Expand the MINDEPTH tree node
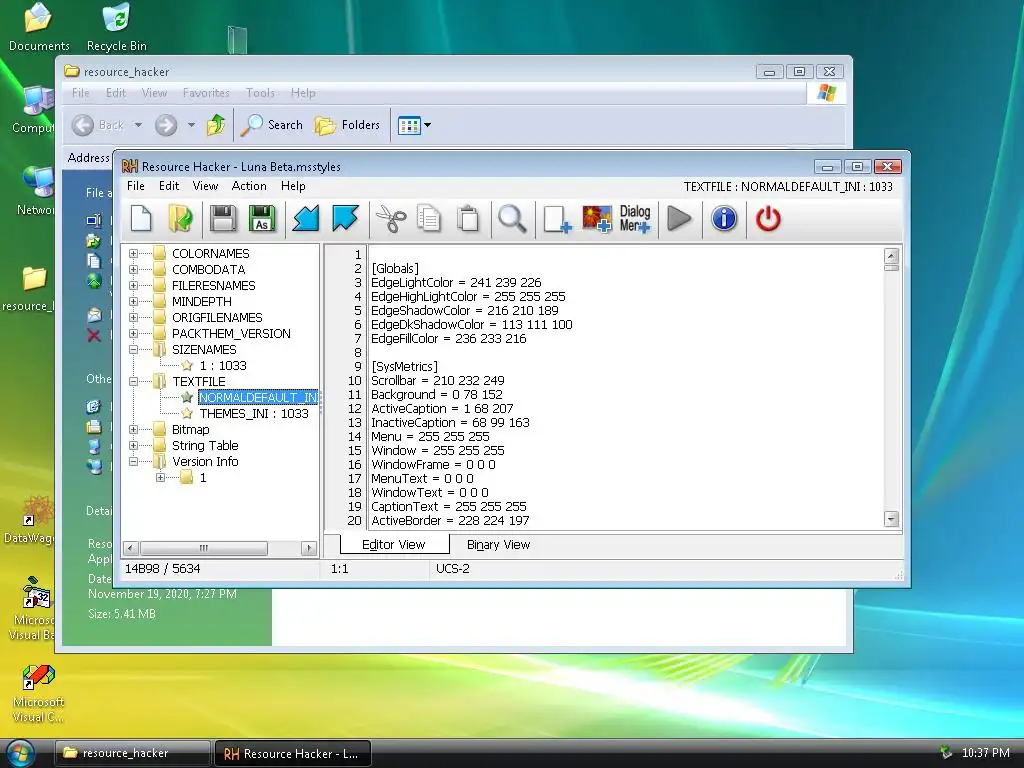1024x768 pixels. [x=133, y=302]
